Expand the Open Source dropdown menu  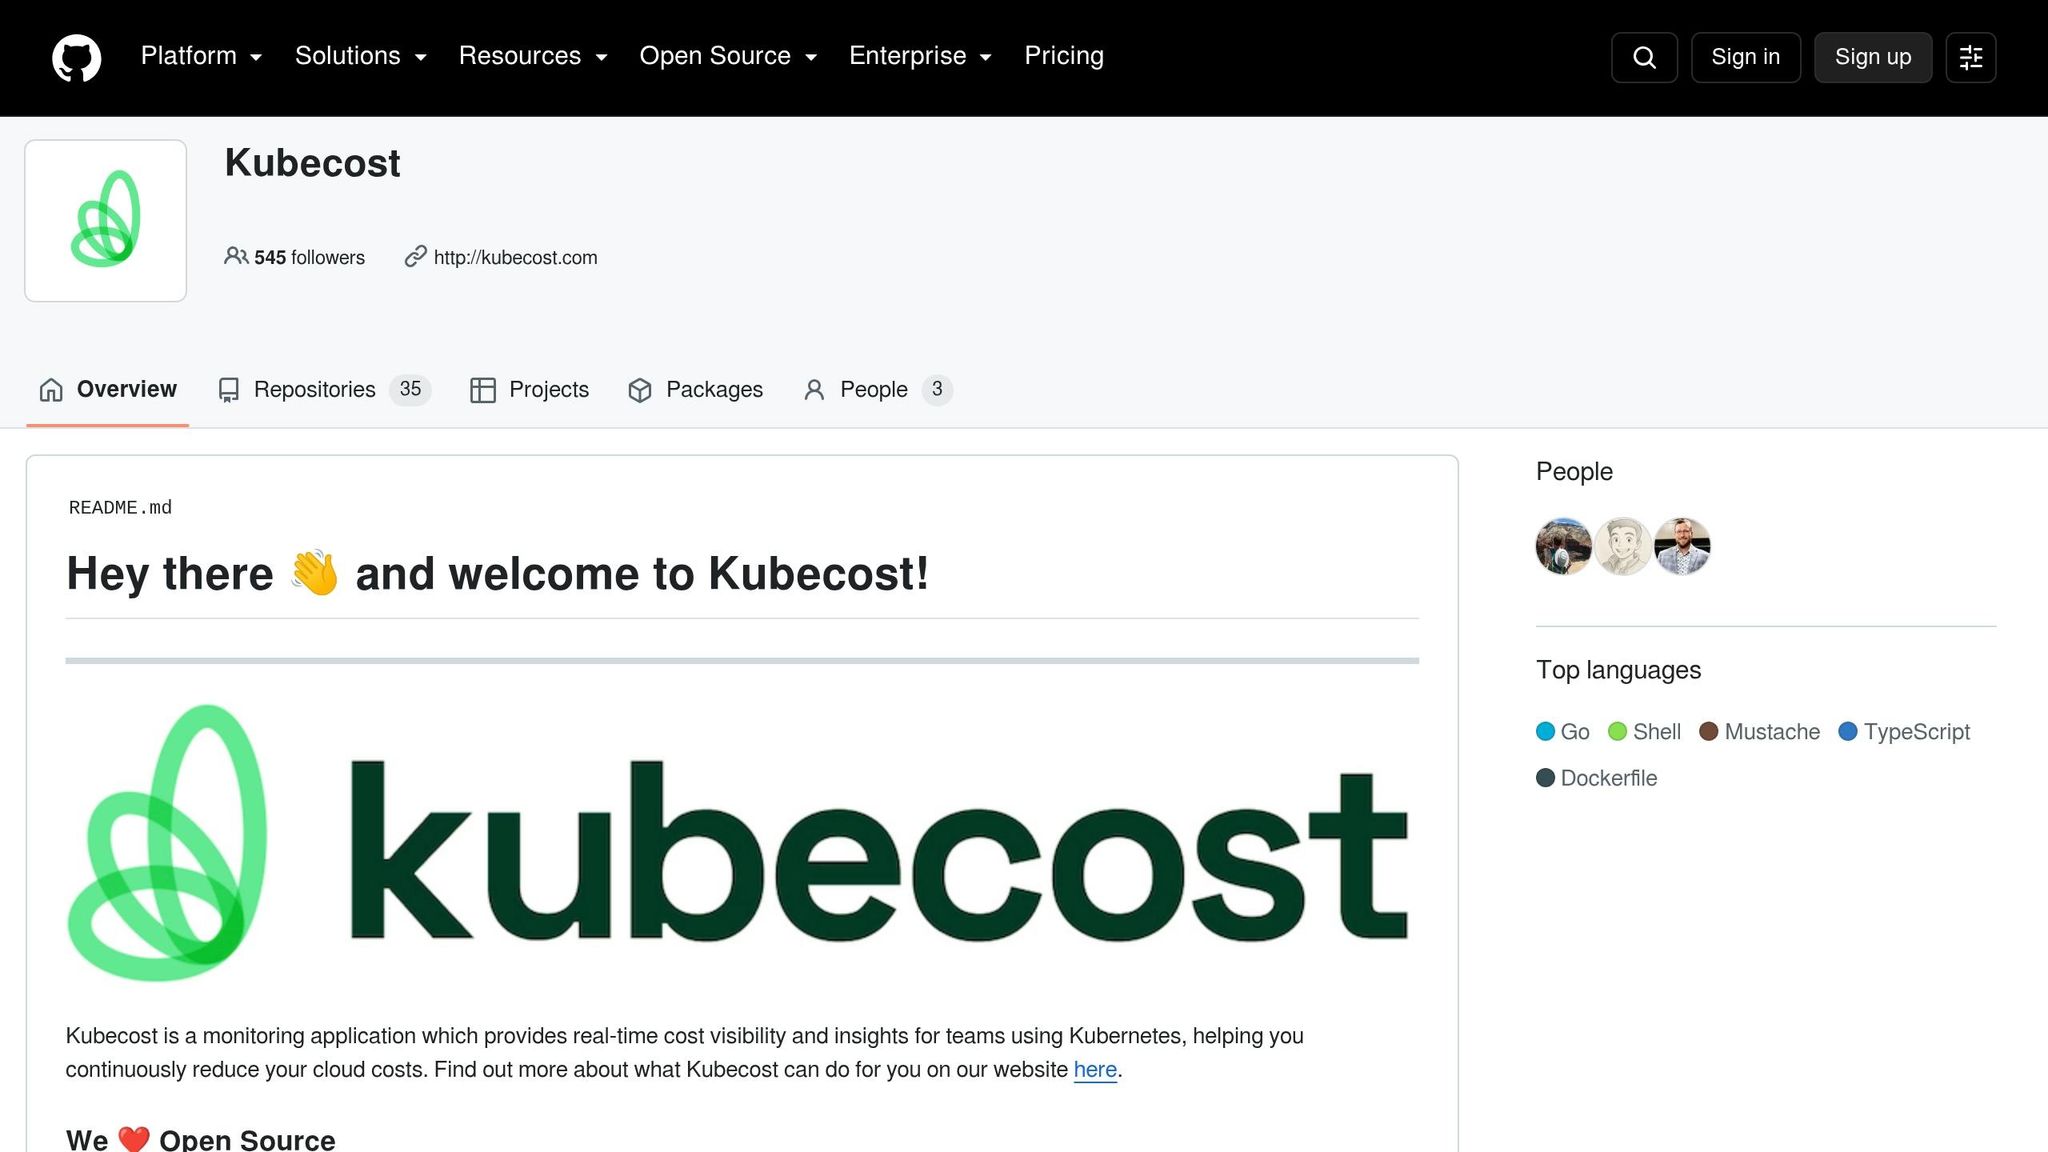point(728,56)
